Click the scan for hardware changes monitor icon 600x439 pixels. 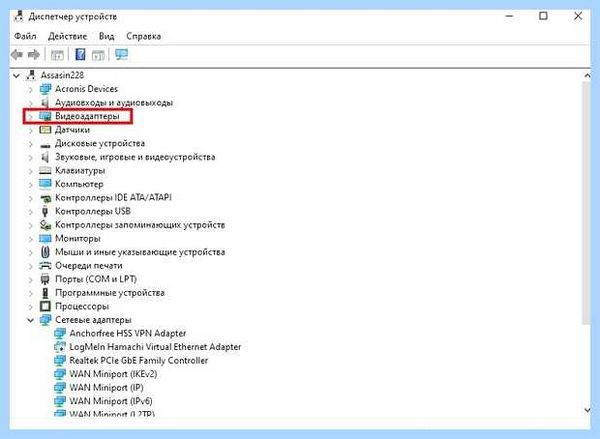coord(121,54)
